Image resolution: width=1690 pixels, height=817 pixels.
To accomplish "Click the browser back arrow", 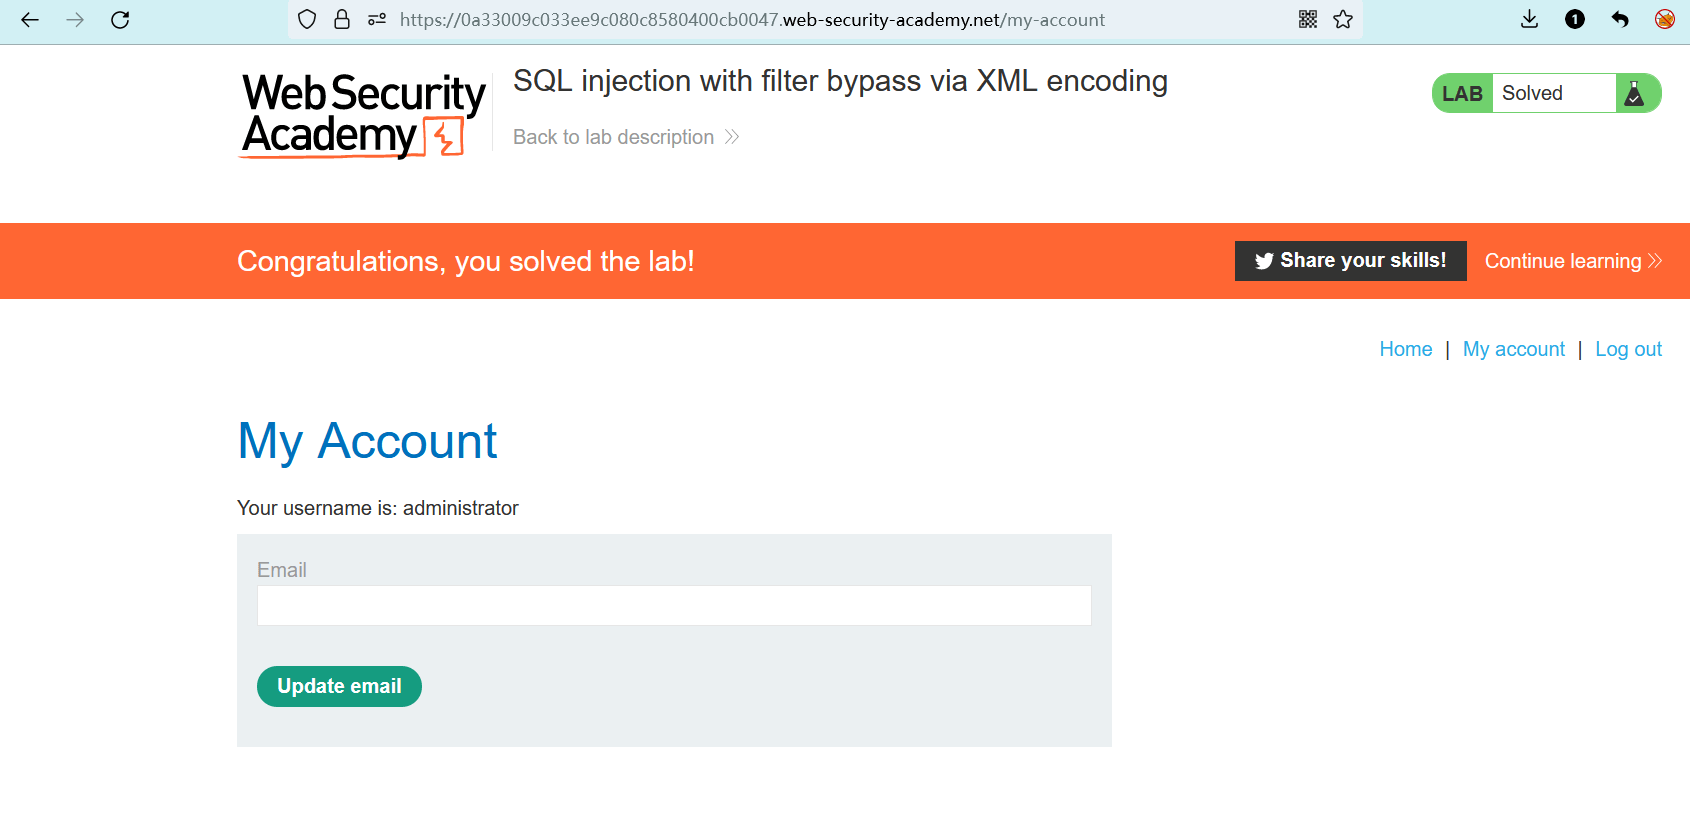I will click(x=30, y=20).
